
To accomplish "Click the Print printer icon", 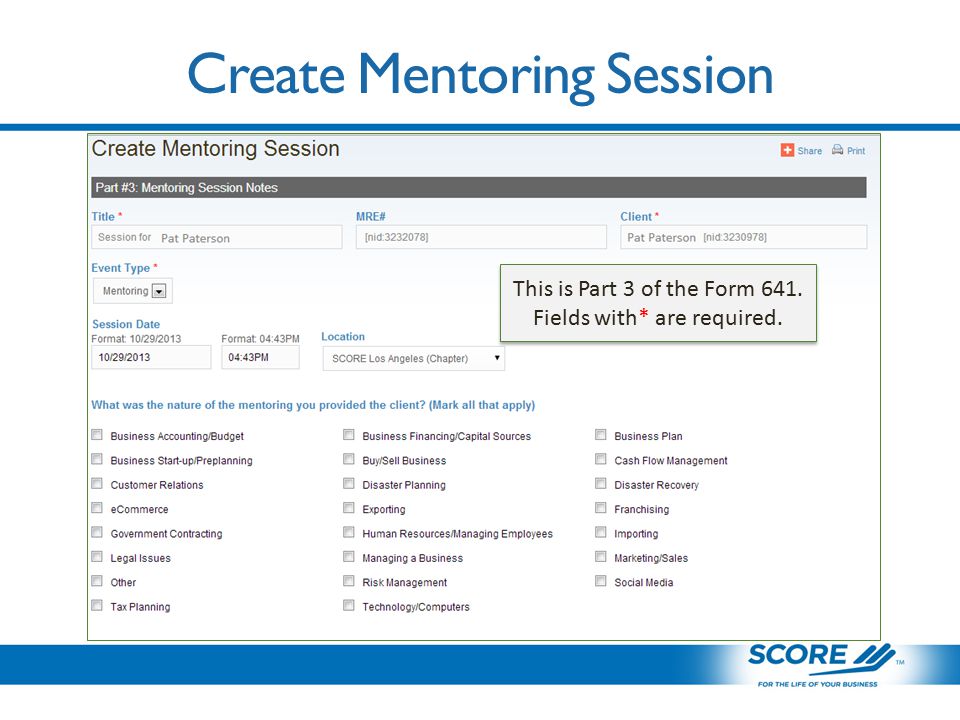I will pos(838,150).
